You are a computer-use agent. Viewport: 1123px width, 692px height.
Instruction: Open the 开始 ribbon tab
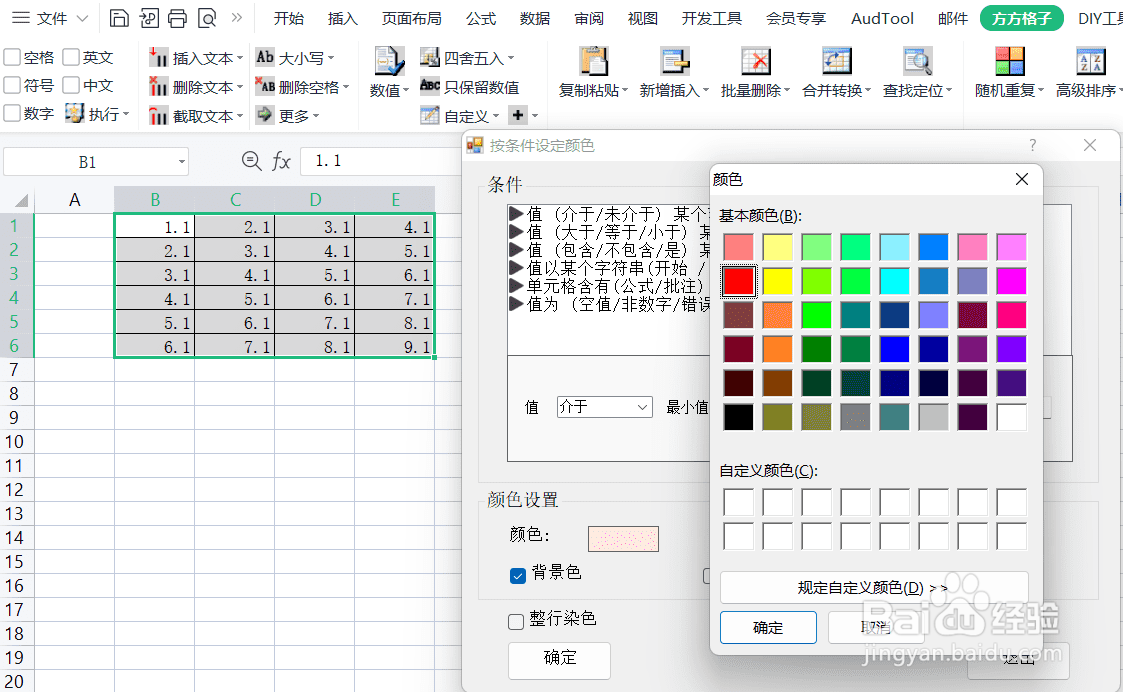289,18
